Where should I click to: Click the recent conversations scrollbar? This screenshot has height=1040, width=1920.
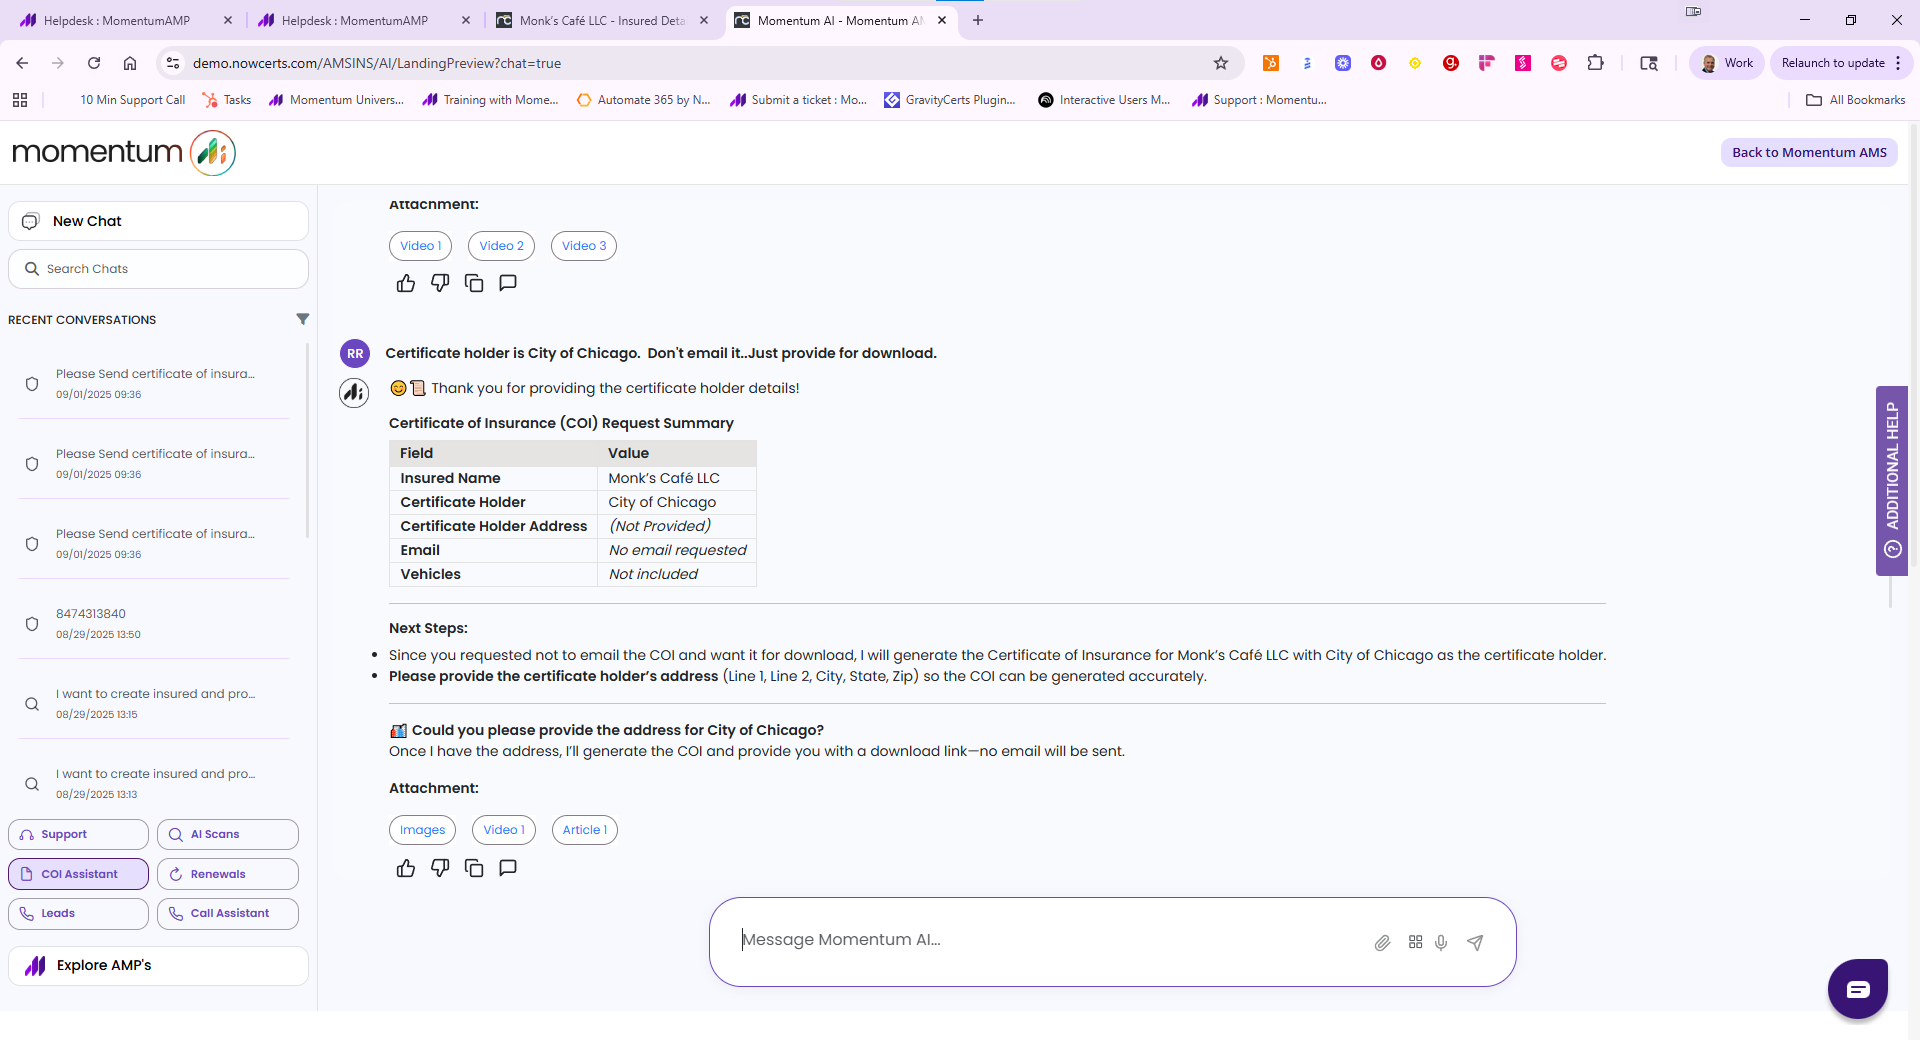coord(307,440)
